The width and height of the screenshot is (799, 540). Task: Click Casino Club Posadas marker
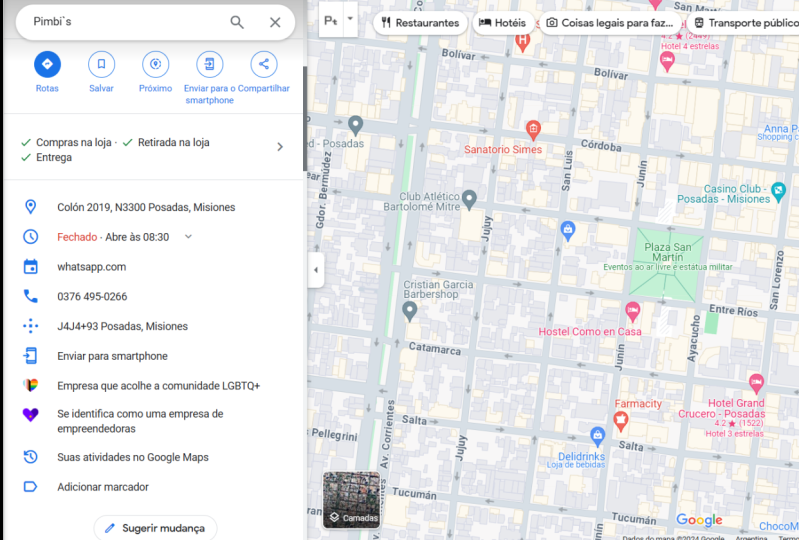click(x=779, y=191)
